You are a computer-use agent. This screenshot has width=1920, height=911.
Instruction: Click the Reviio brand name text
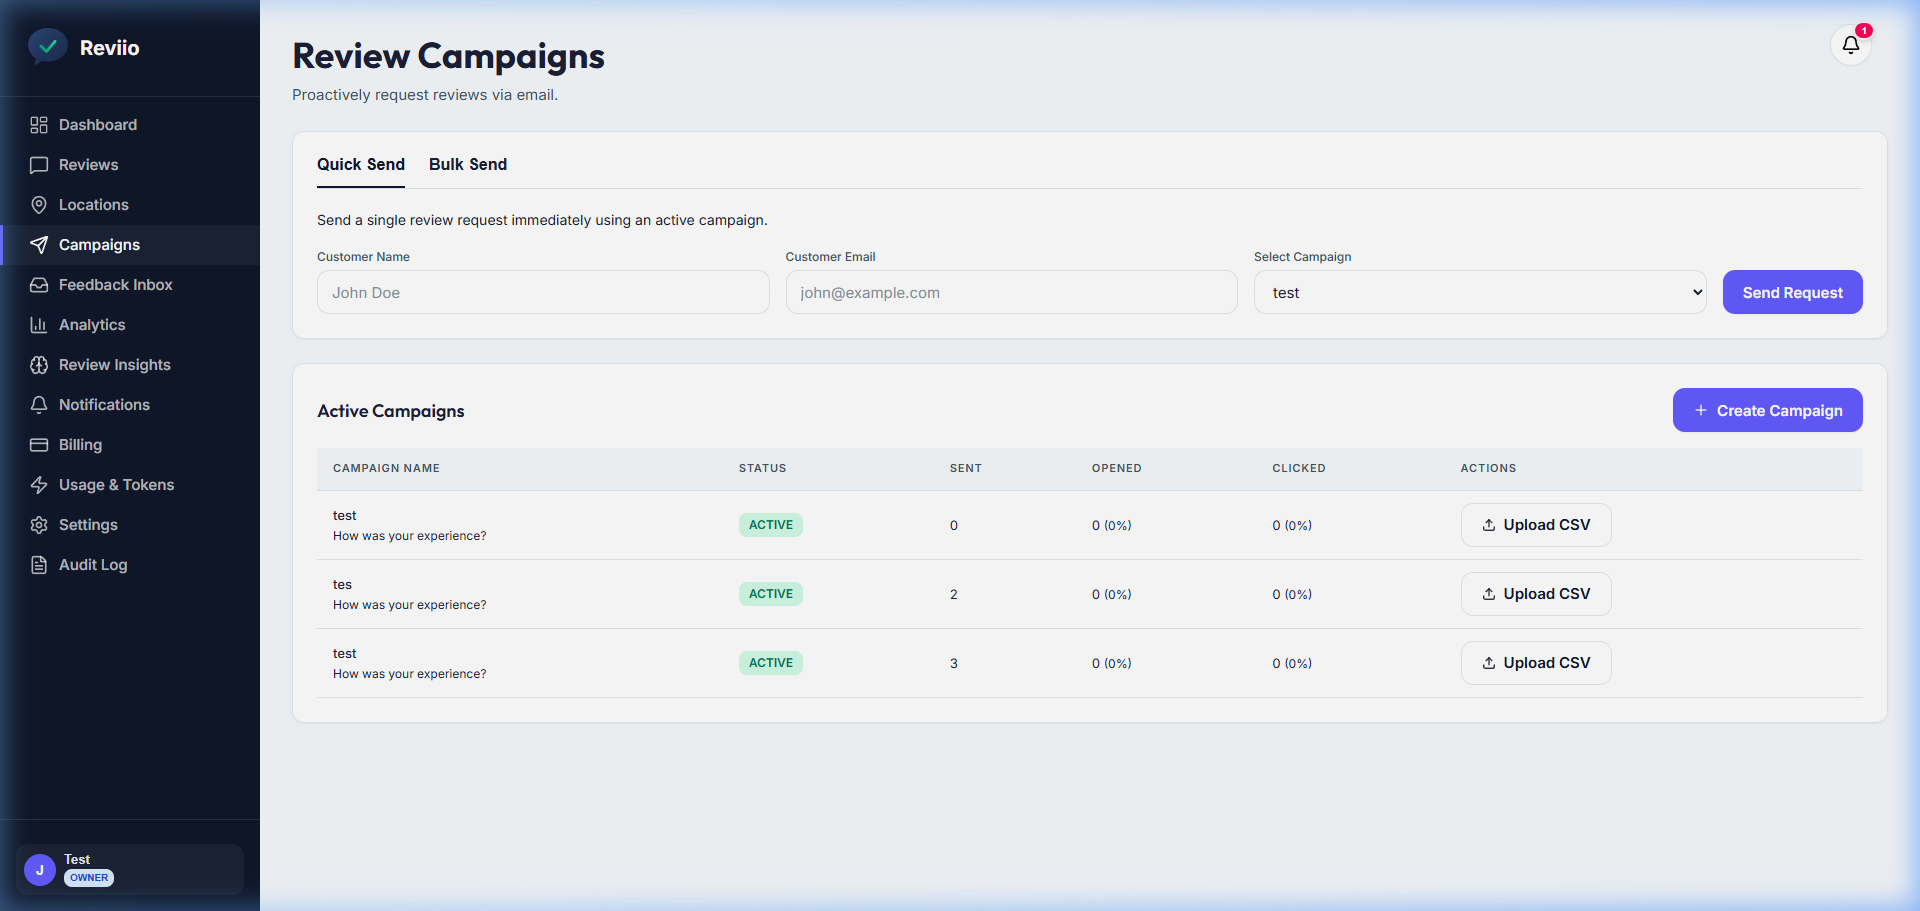point(109,48)
